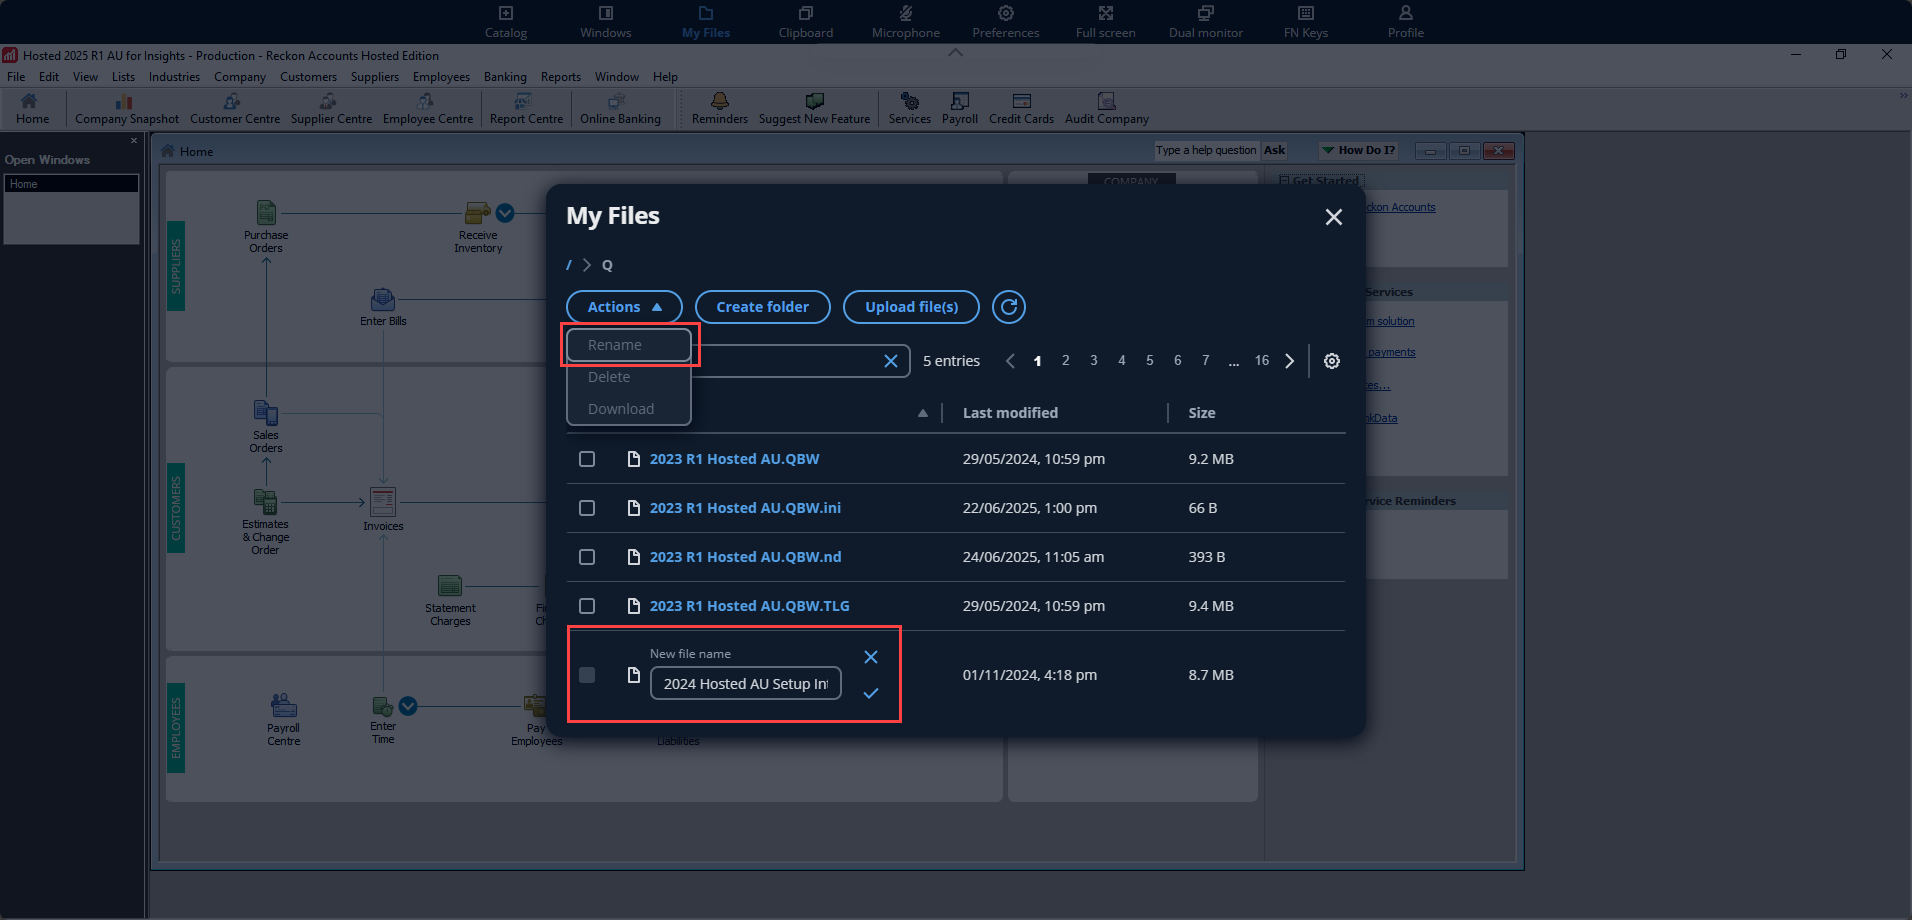Click the Ask help button
The width and height of the screenshot is (1912, 920).
tap(1274, 150)
